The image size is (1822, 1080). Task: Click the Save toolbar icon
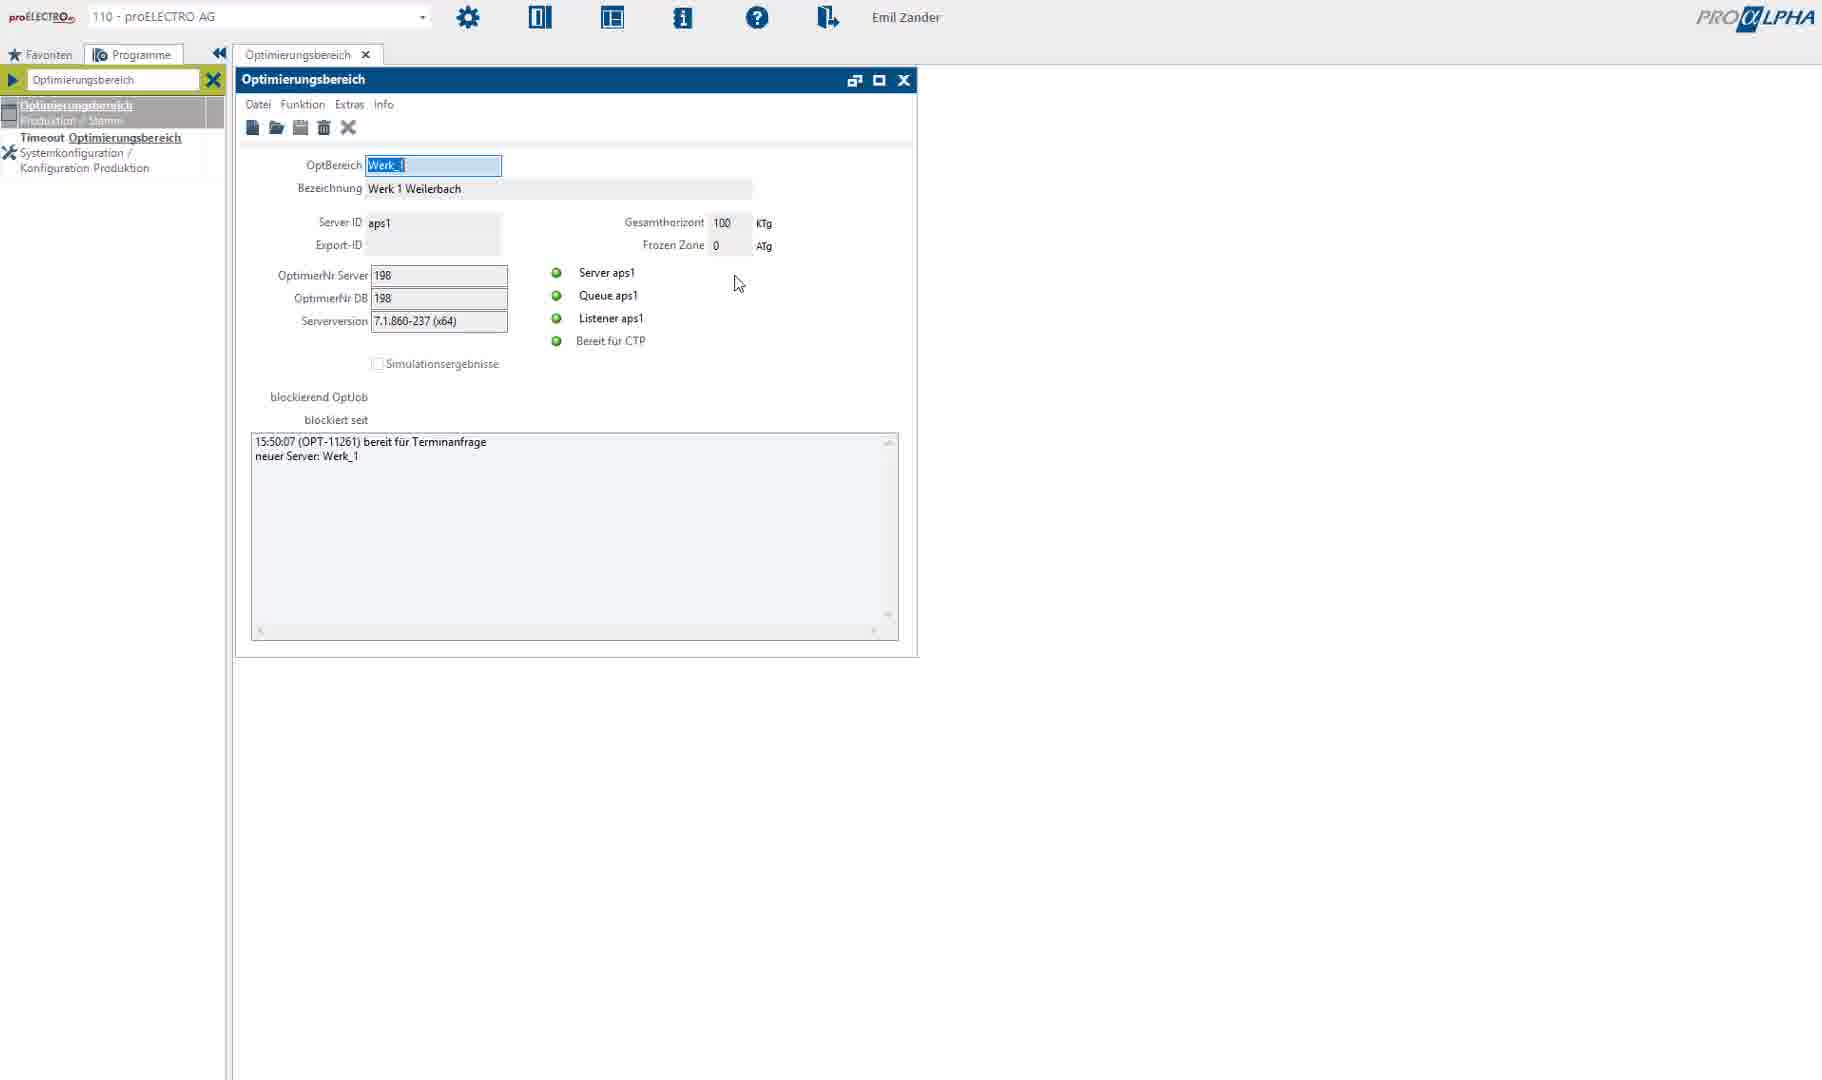coord(300,128)
